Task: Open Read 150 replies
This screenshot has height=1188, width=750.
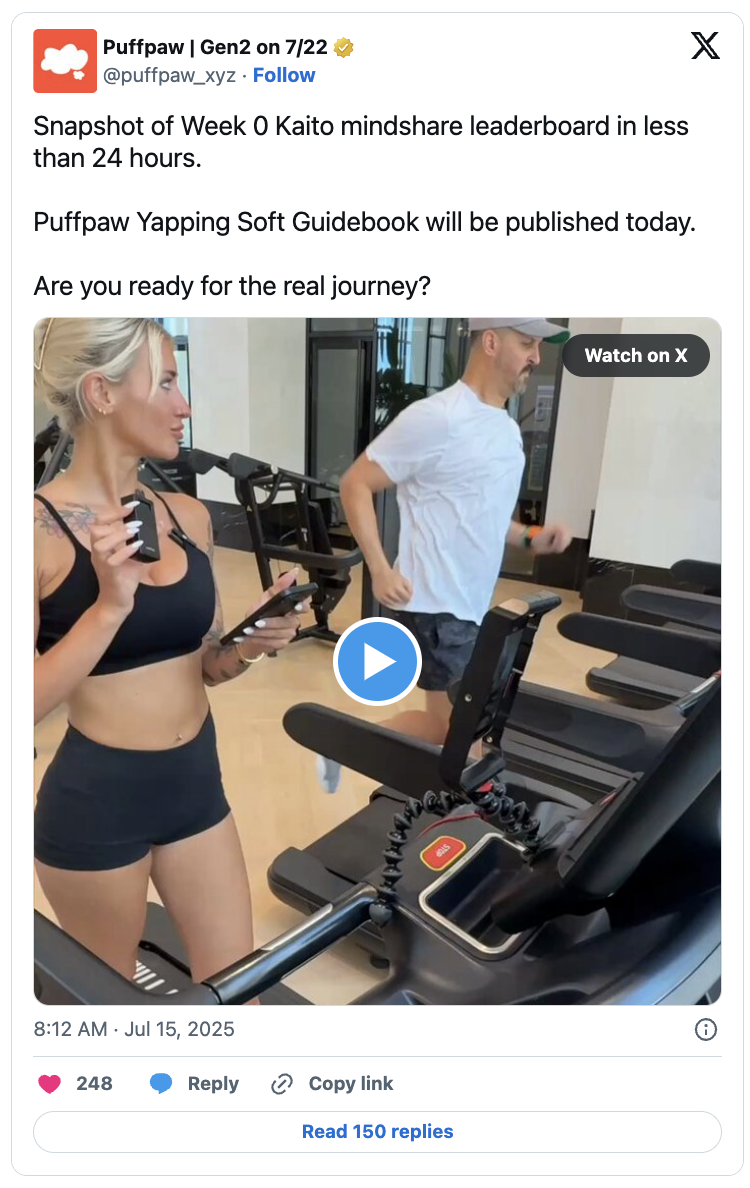Action: coord(377,1131)
